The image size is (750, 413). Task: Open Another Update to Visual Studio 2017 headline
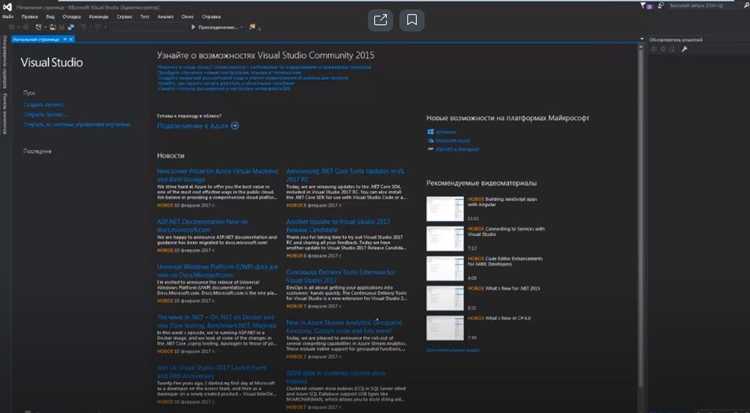[338, 225]
